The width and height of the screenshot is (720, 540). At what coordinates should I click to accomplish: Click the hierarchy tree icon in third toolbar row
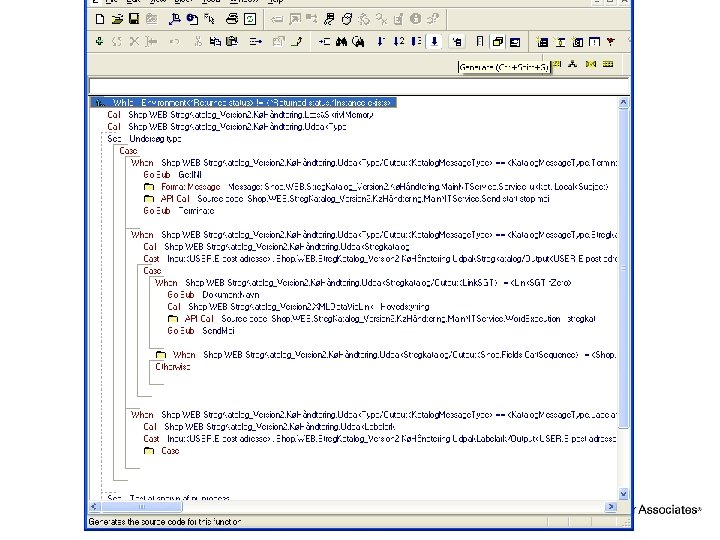pos(573,64)
